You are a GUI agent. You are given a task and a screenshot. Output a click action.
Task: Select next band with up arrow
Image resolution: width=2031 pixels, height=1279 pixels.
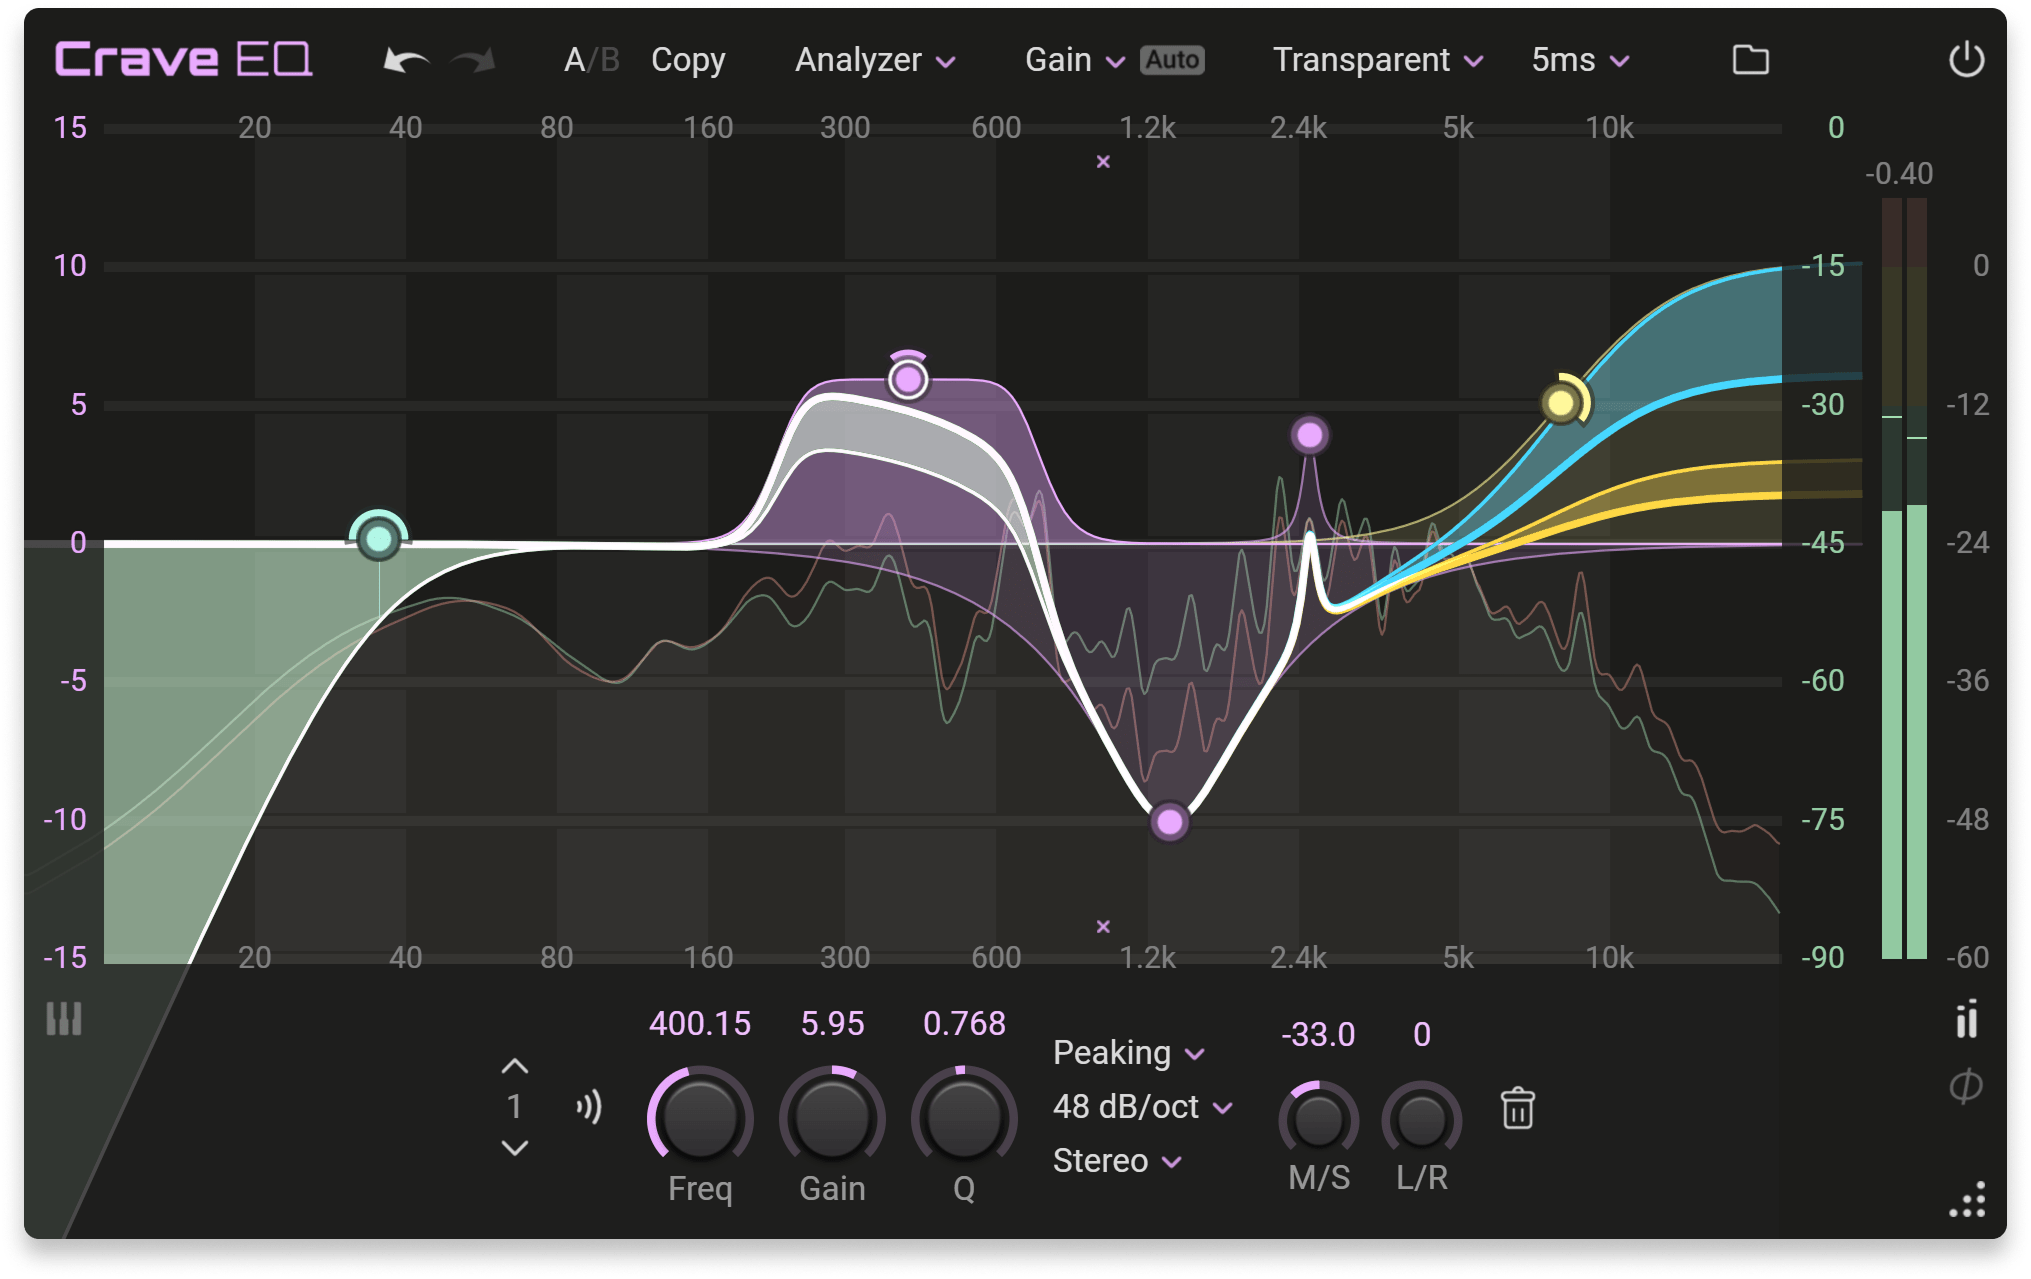[514, 1066]
